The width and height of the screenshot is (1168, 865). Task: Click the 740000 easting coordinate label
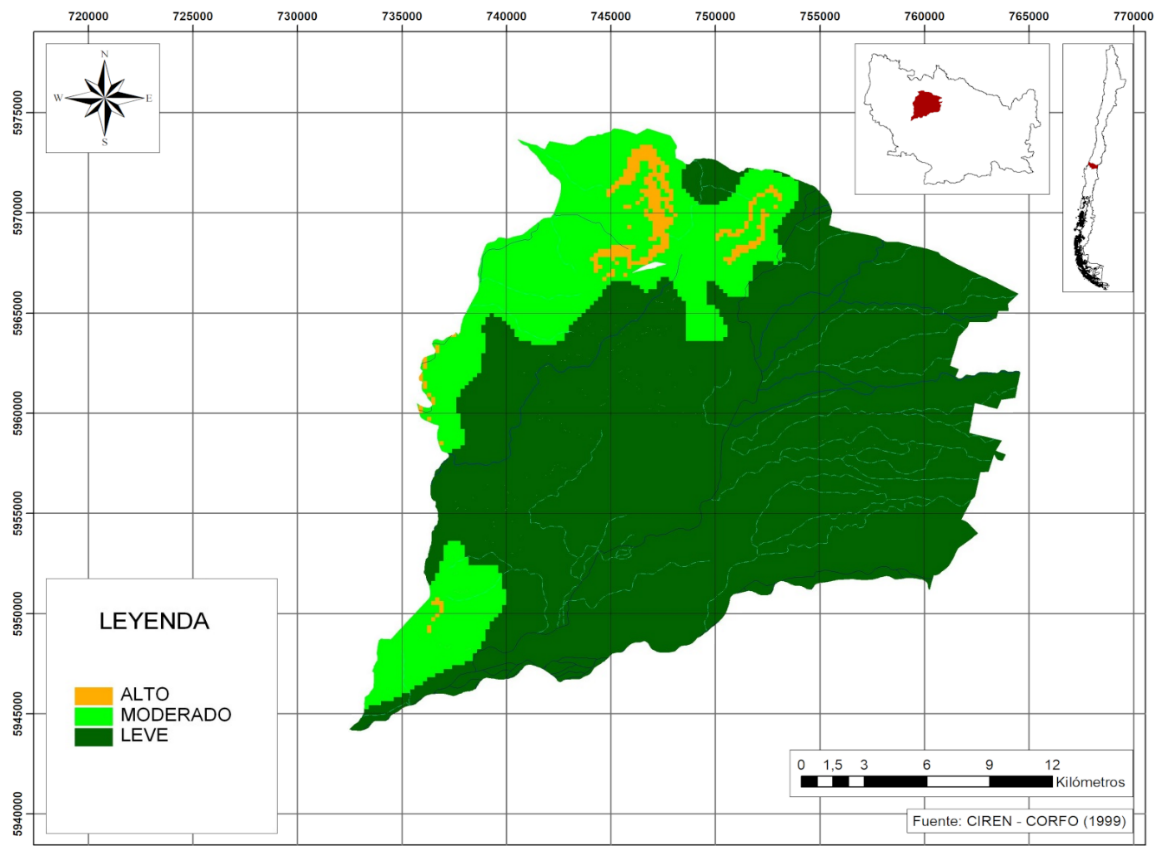pyautogui.click(x=506, y=16)
